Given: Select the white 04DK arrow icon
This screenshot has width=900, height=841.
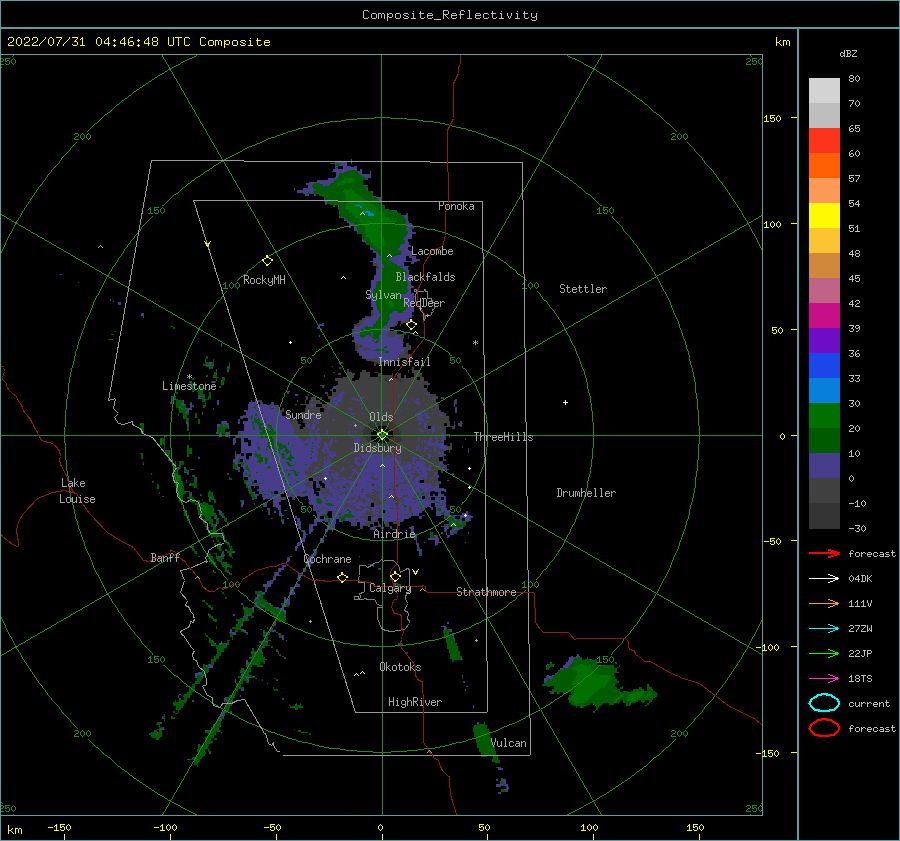Looking at the screenshot, I should (824, 578).
